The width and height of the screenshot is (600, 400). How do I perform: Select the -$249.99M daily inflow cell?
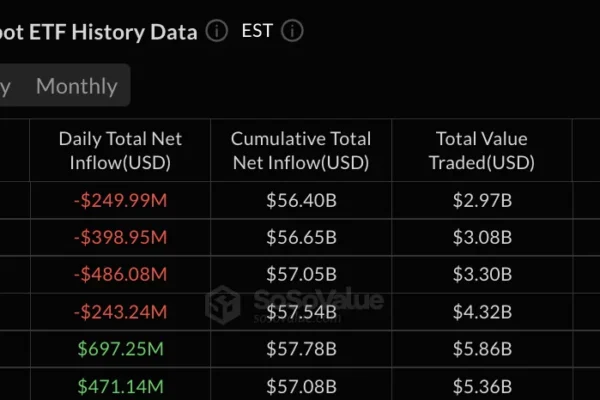point(120,200)
